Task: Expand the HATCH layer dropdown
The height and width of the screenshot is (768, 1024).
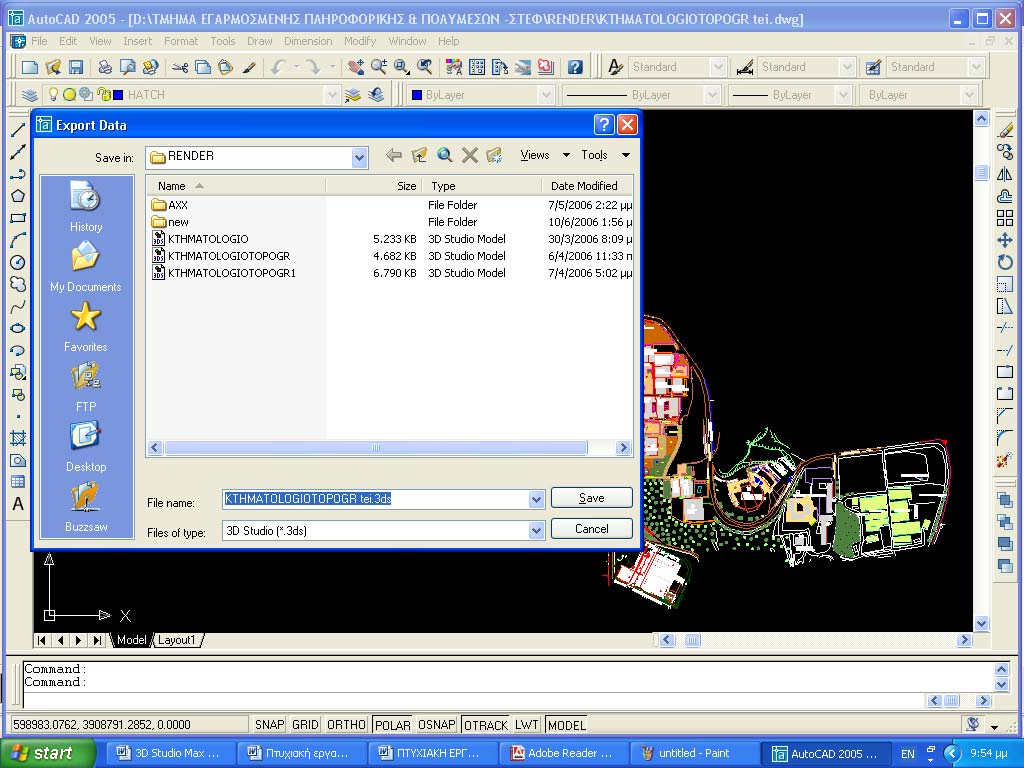Action: click(332, 95)
